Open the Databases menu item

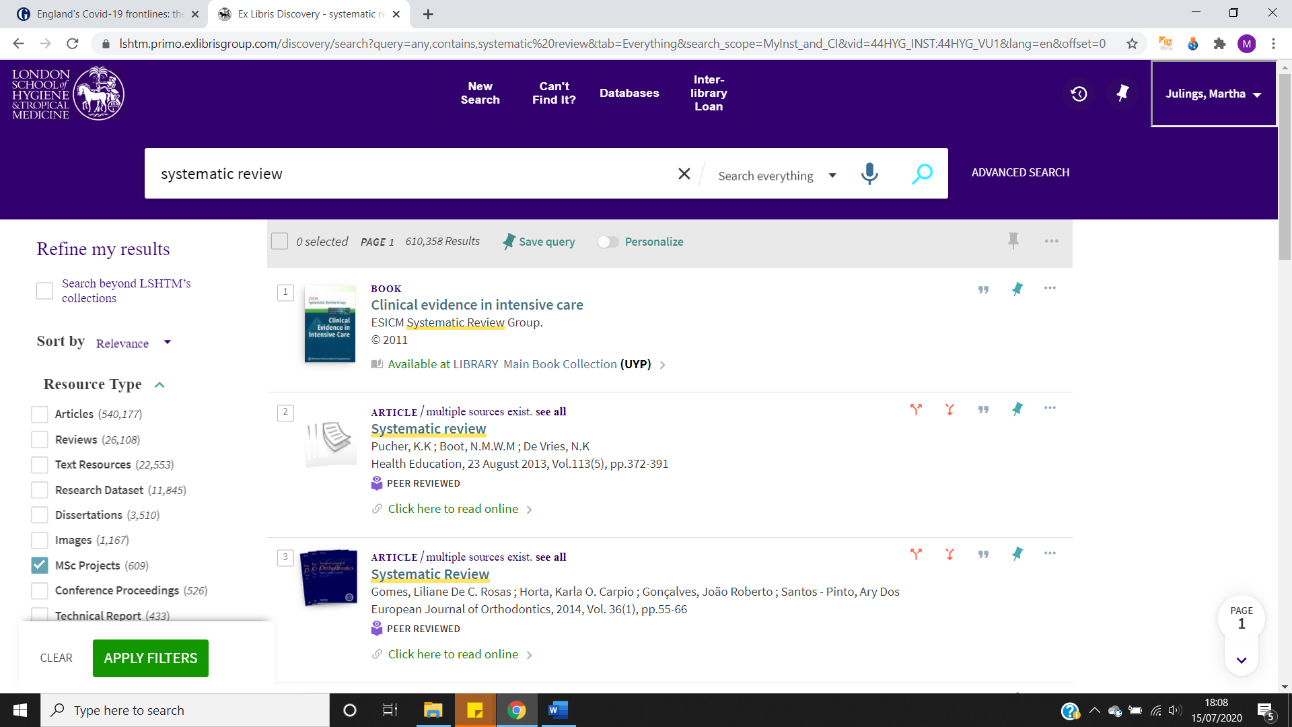629,93
